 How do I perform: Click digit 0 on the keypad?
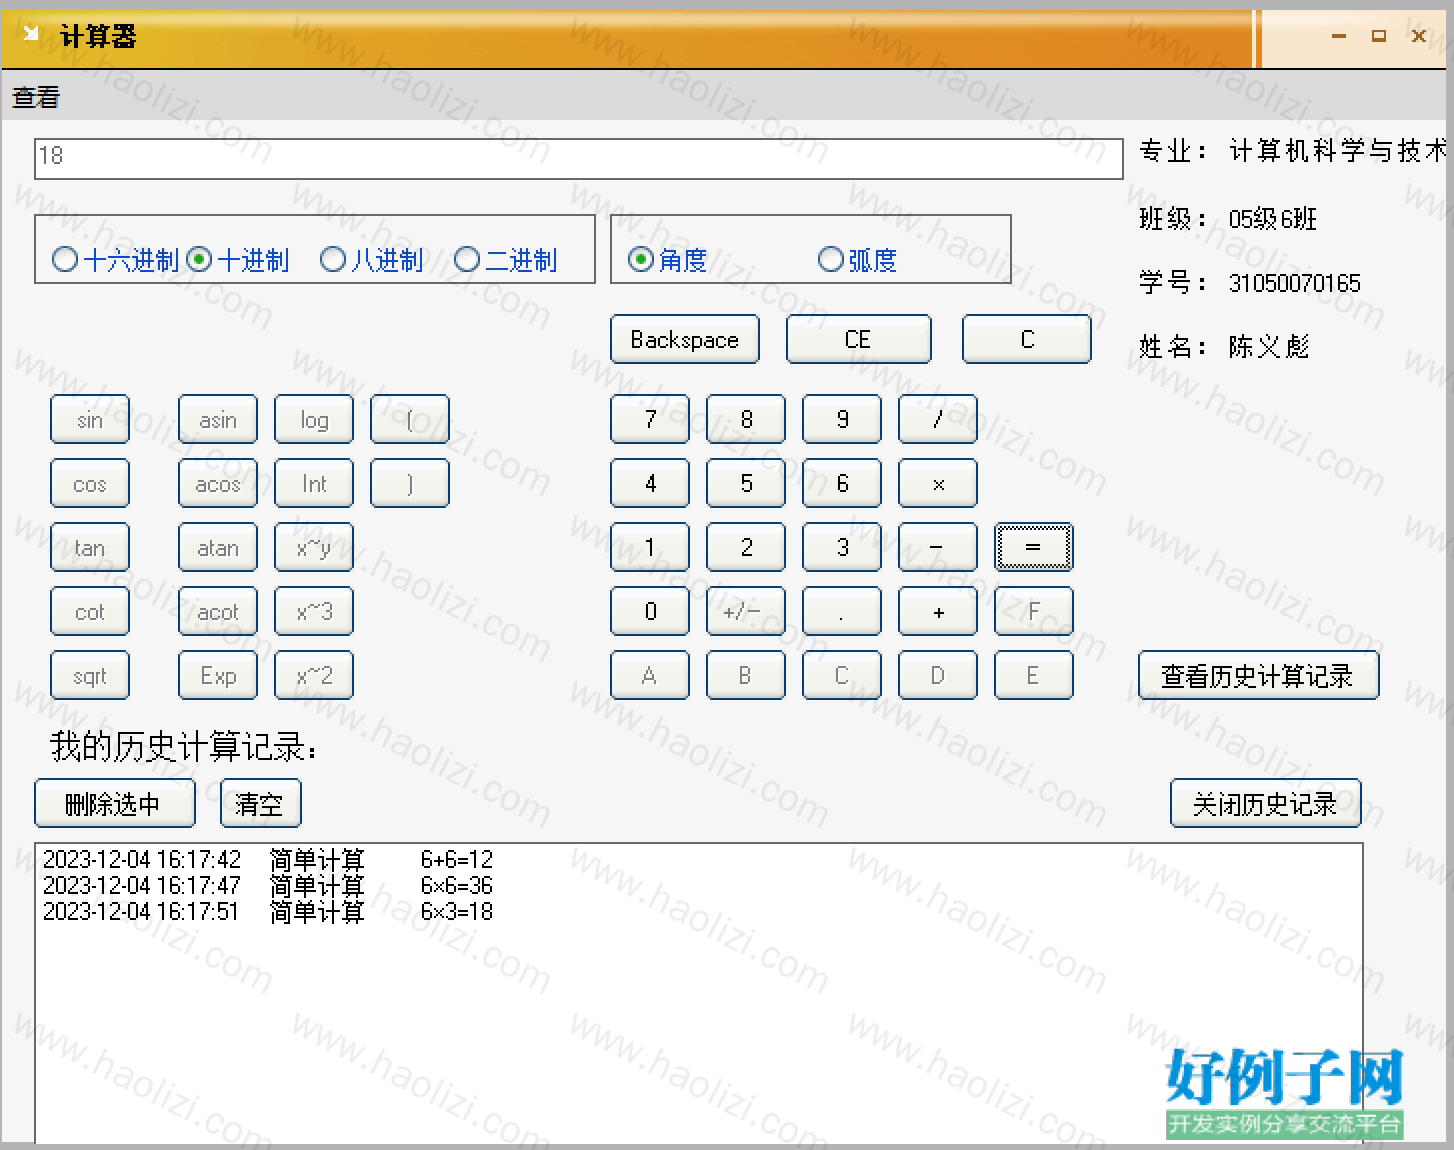point(650,611)
